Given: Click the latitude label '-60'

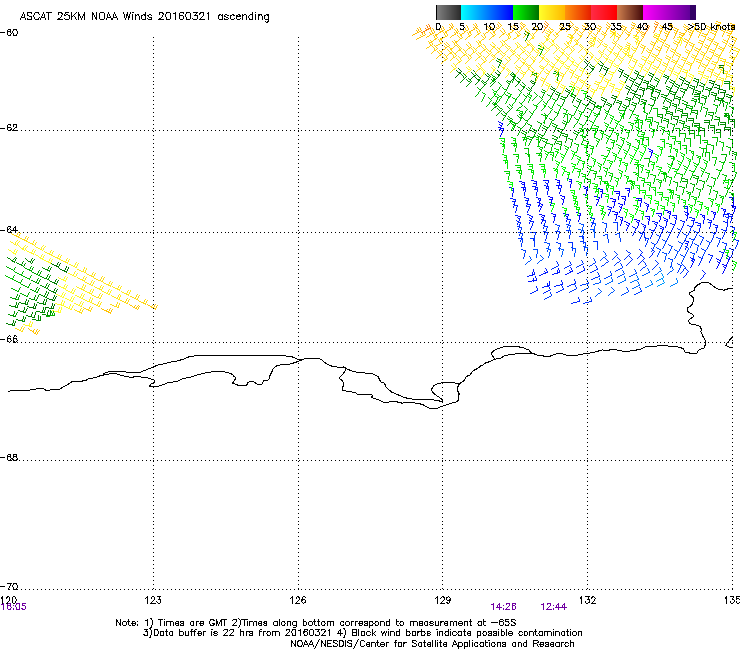Looking at the screenshot, I should [9, 33].
